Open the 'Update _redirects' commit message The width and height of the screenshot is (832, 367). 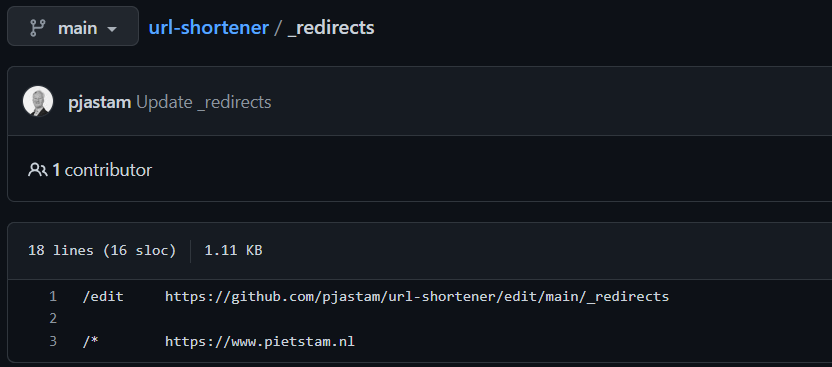point(204,102)
